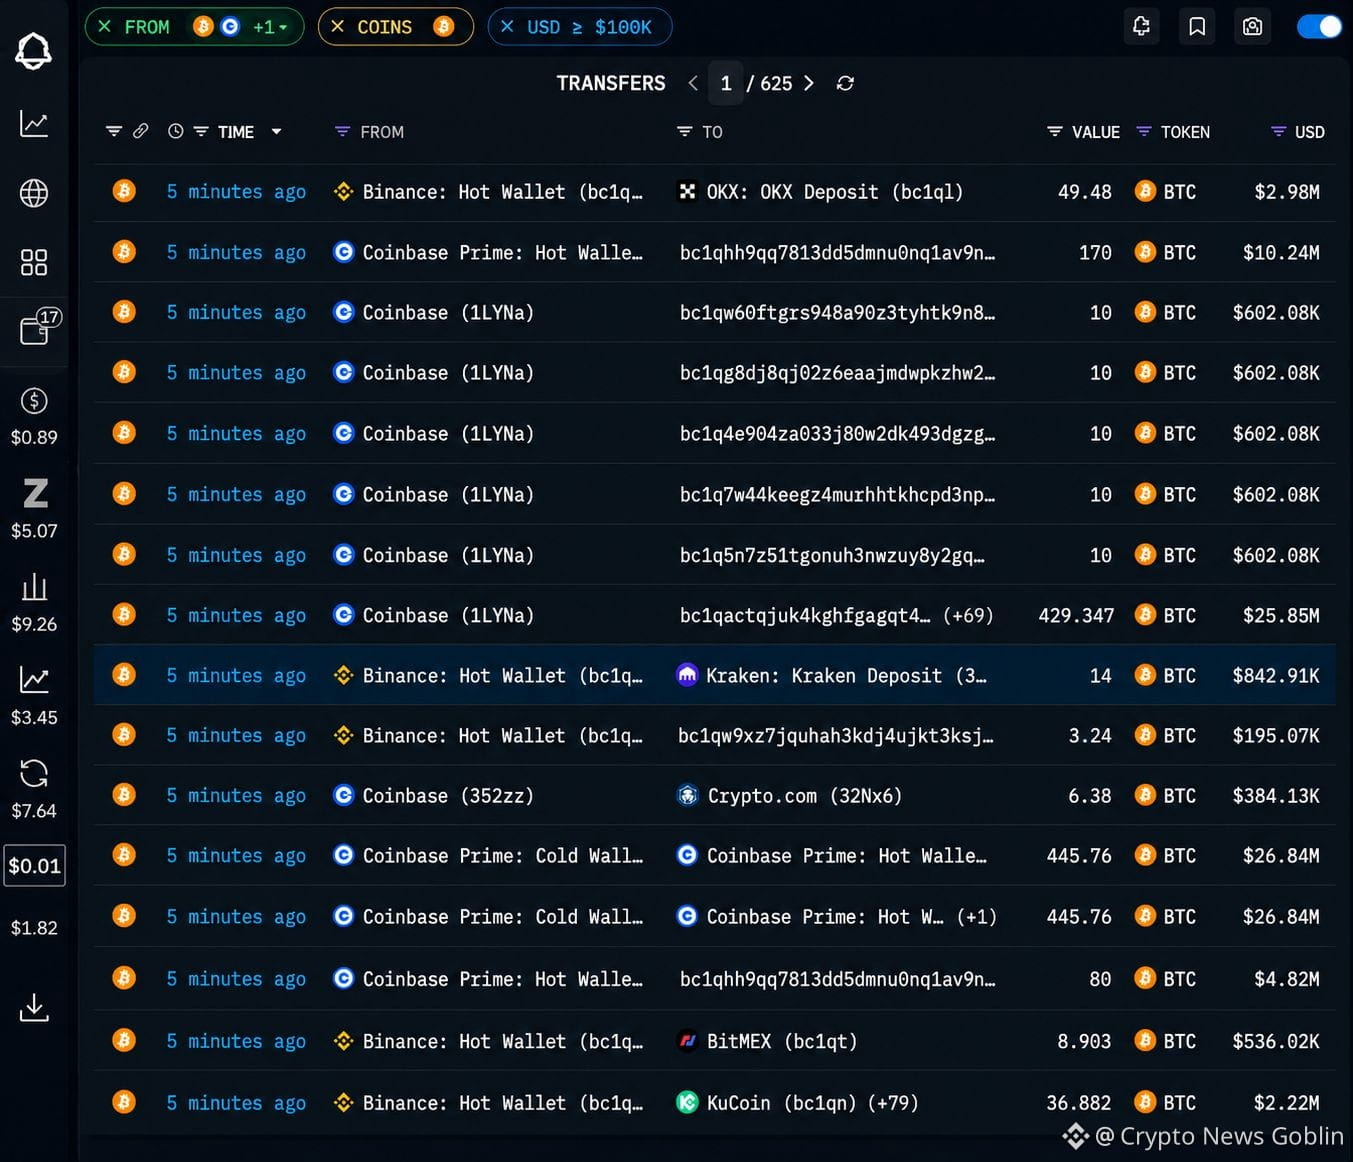
Task: Open the TOKEN column filter
Action: (x=1144, y=131)
